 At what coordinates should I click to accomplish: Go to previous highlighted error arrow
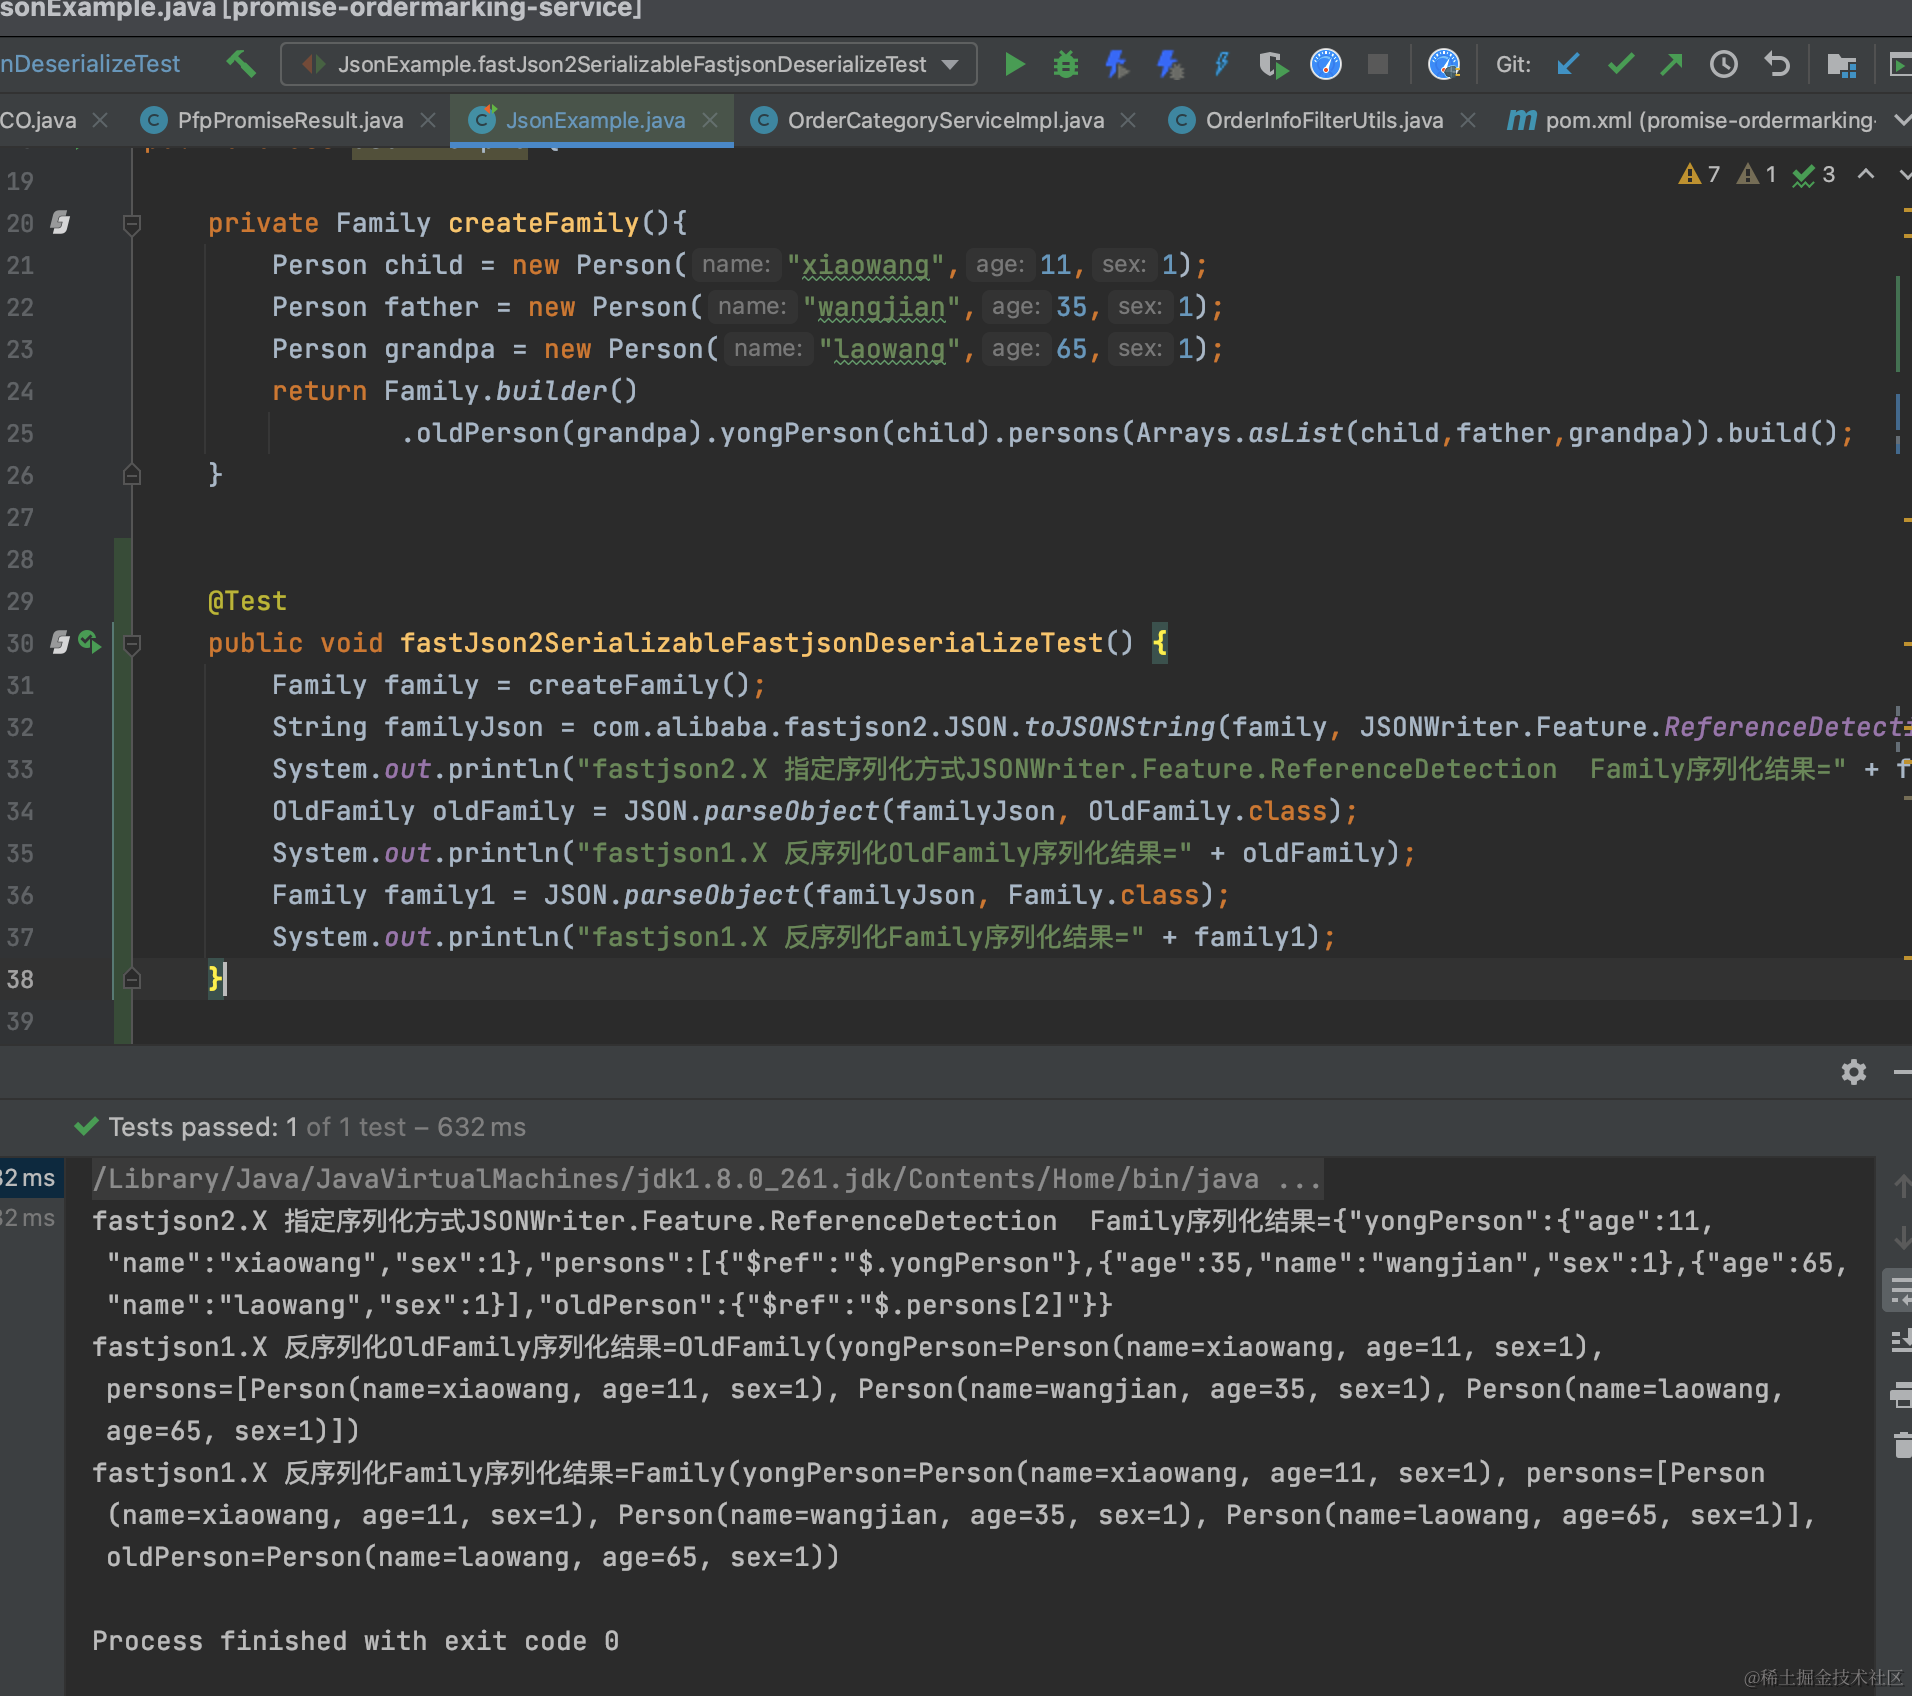click(x=1866, y=175)
